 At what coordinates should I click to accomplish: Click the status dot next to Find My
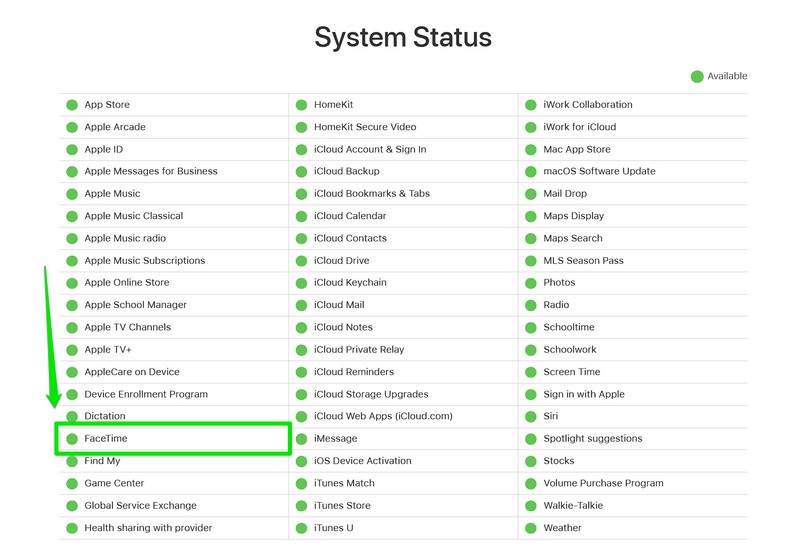point(71,461)
